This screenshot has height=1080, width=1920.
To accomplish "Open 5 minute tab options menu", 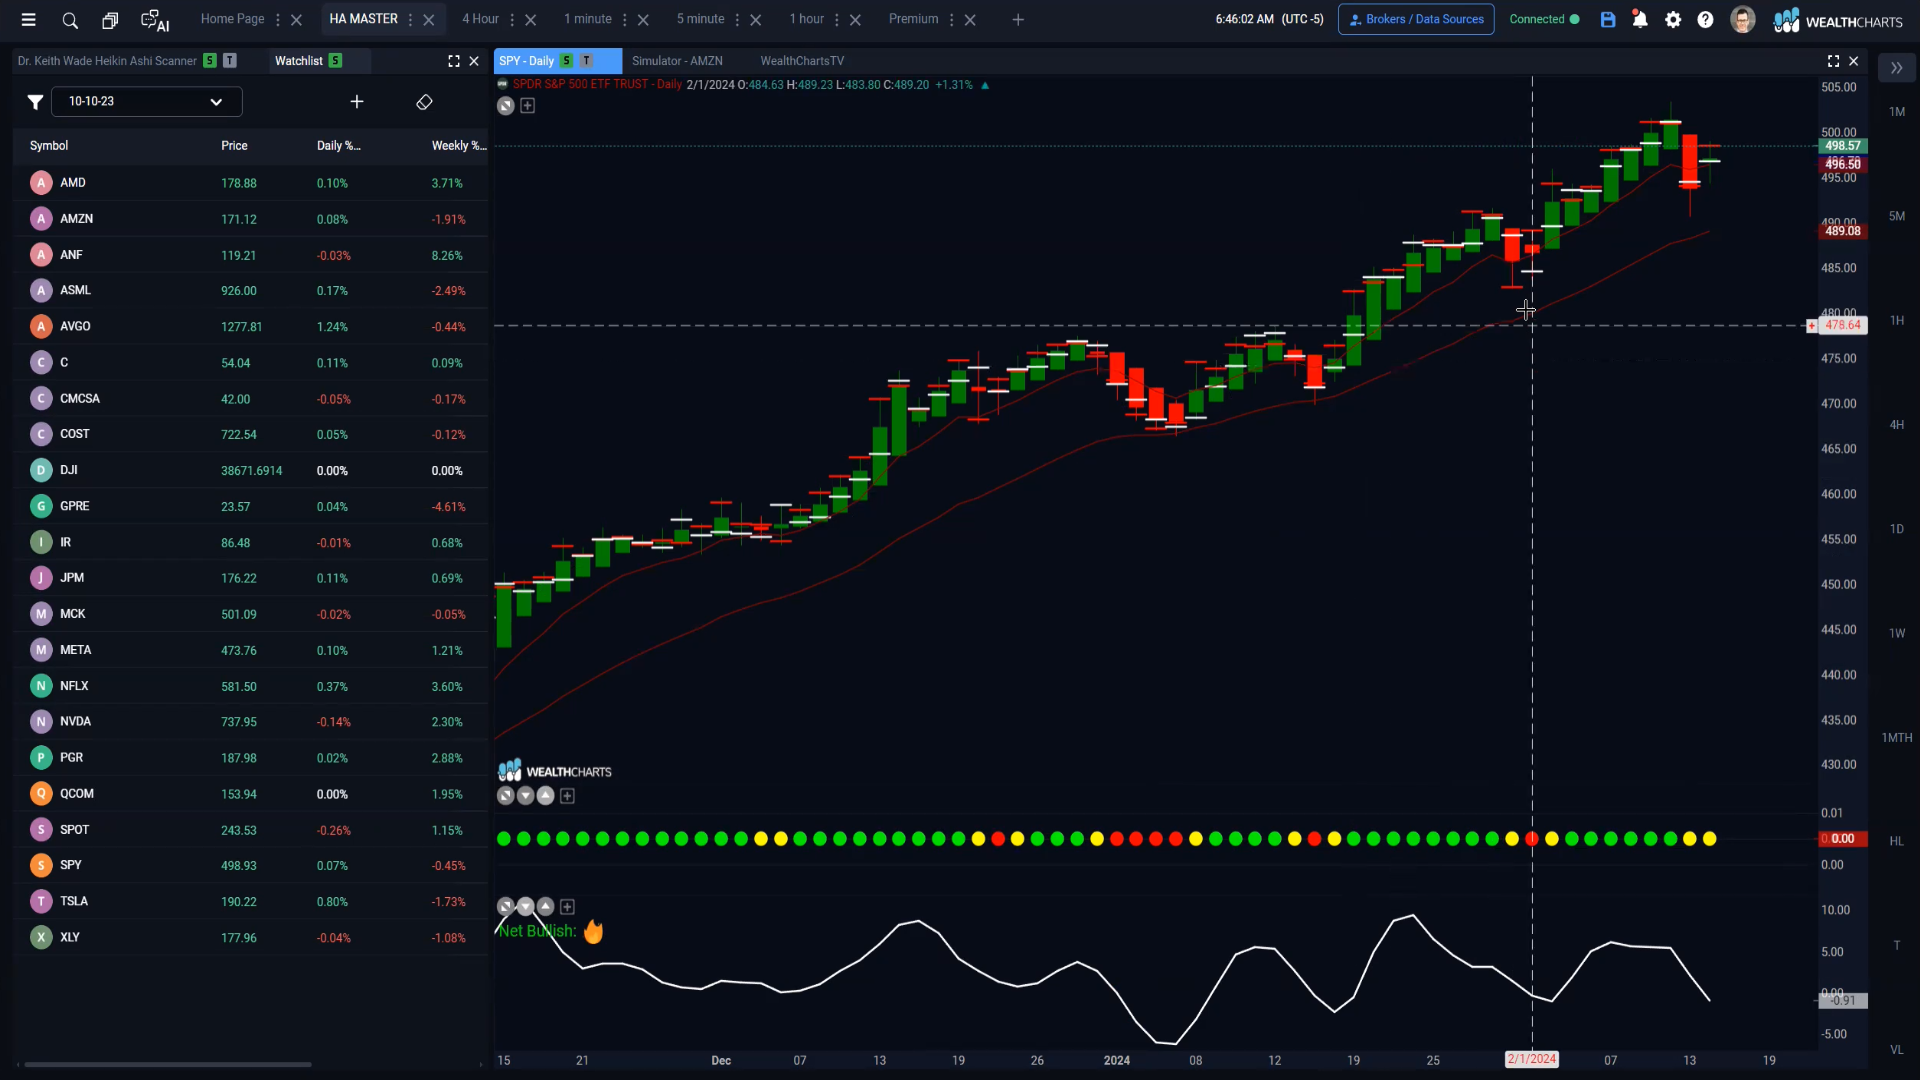I will (x=738, y=20).
